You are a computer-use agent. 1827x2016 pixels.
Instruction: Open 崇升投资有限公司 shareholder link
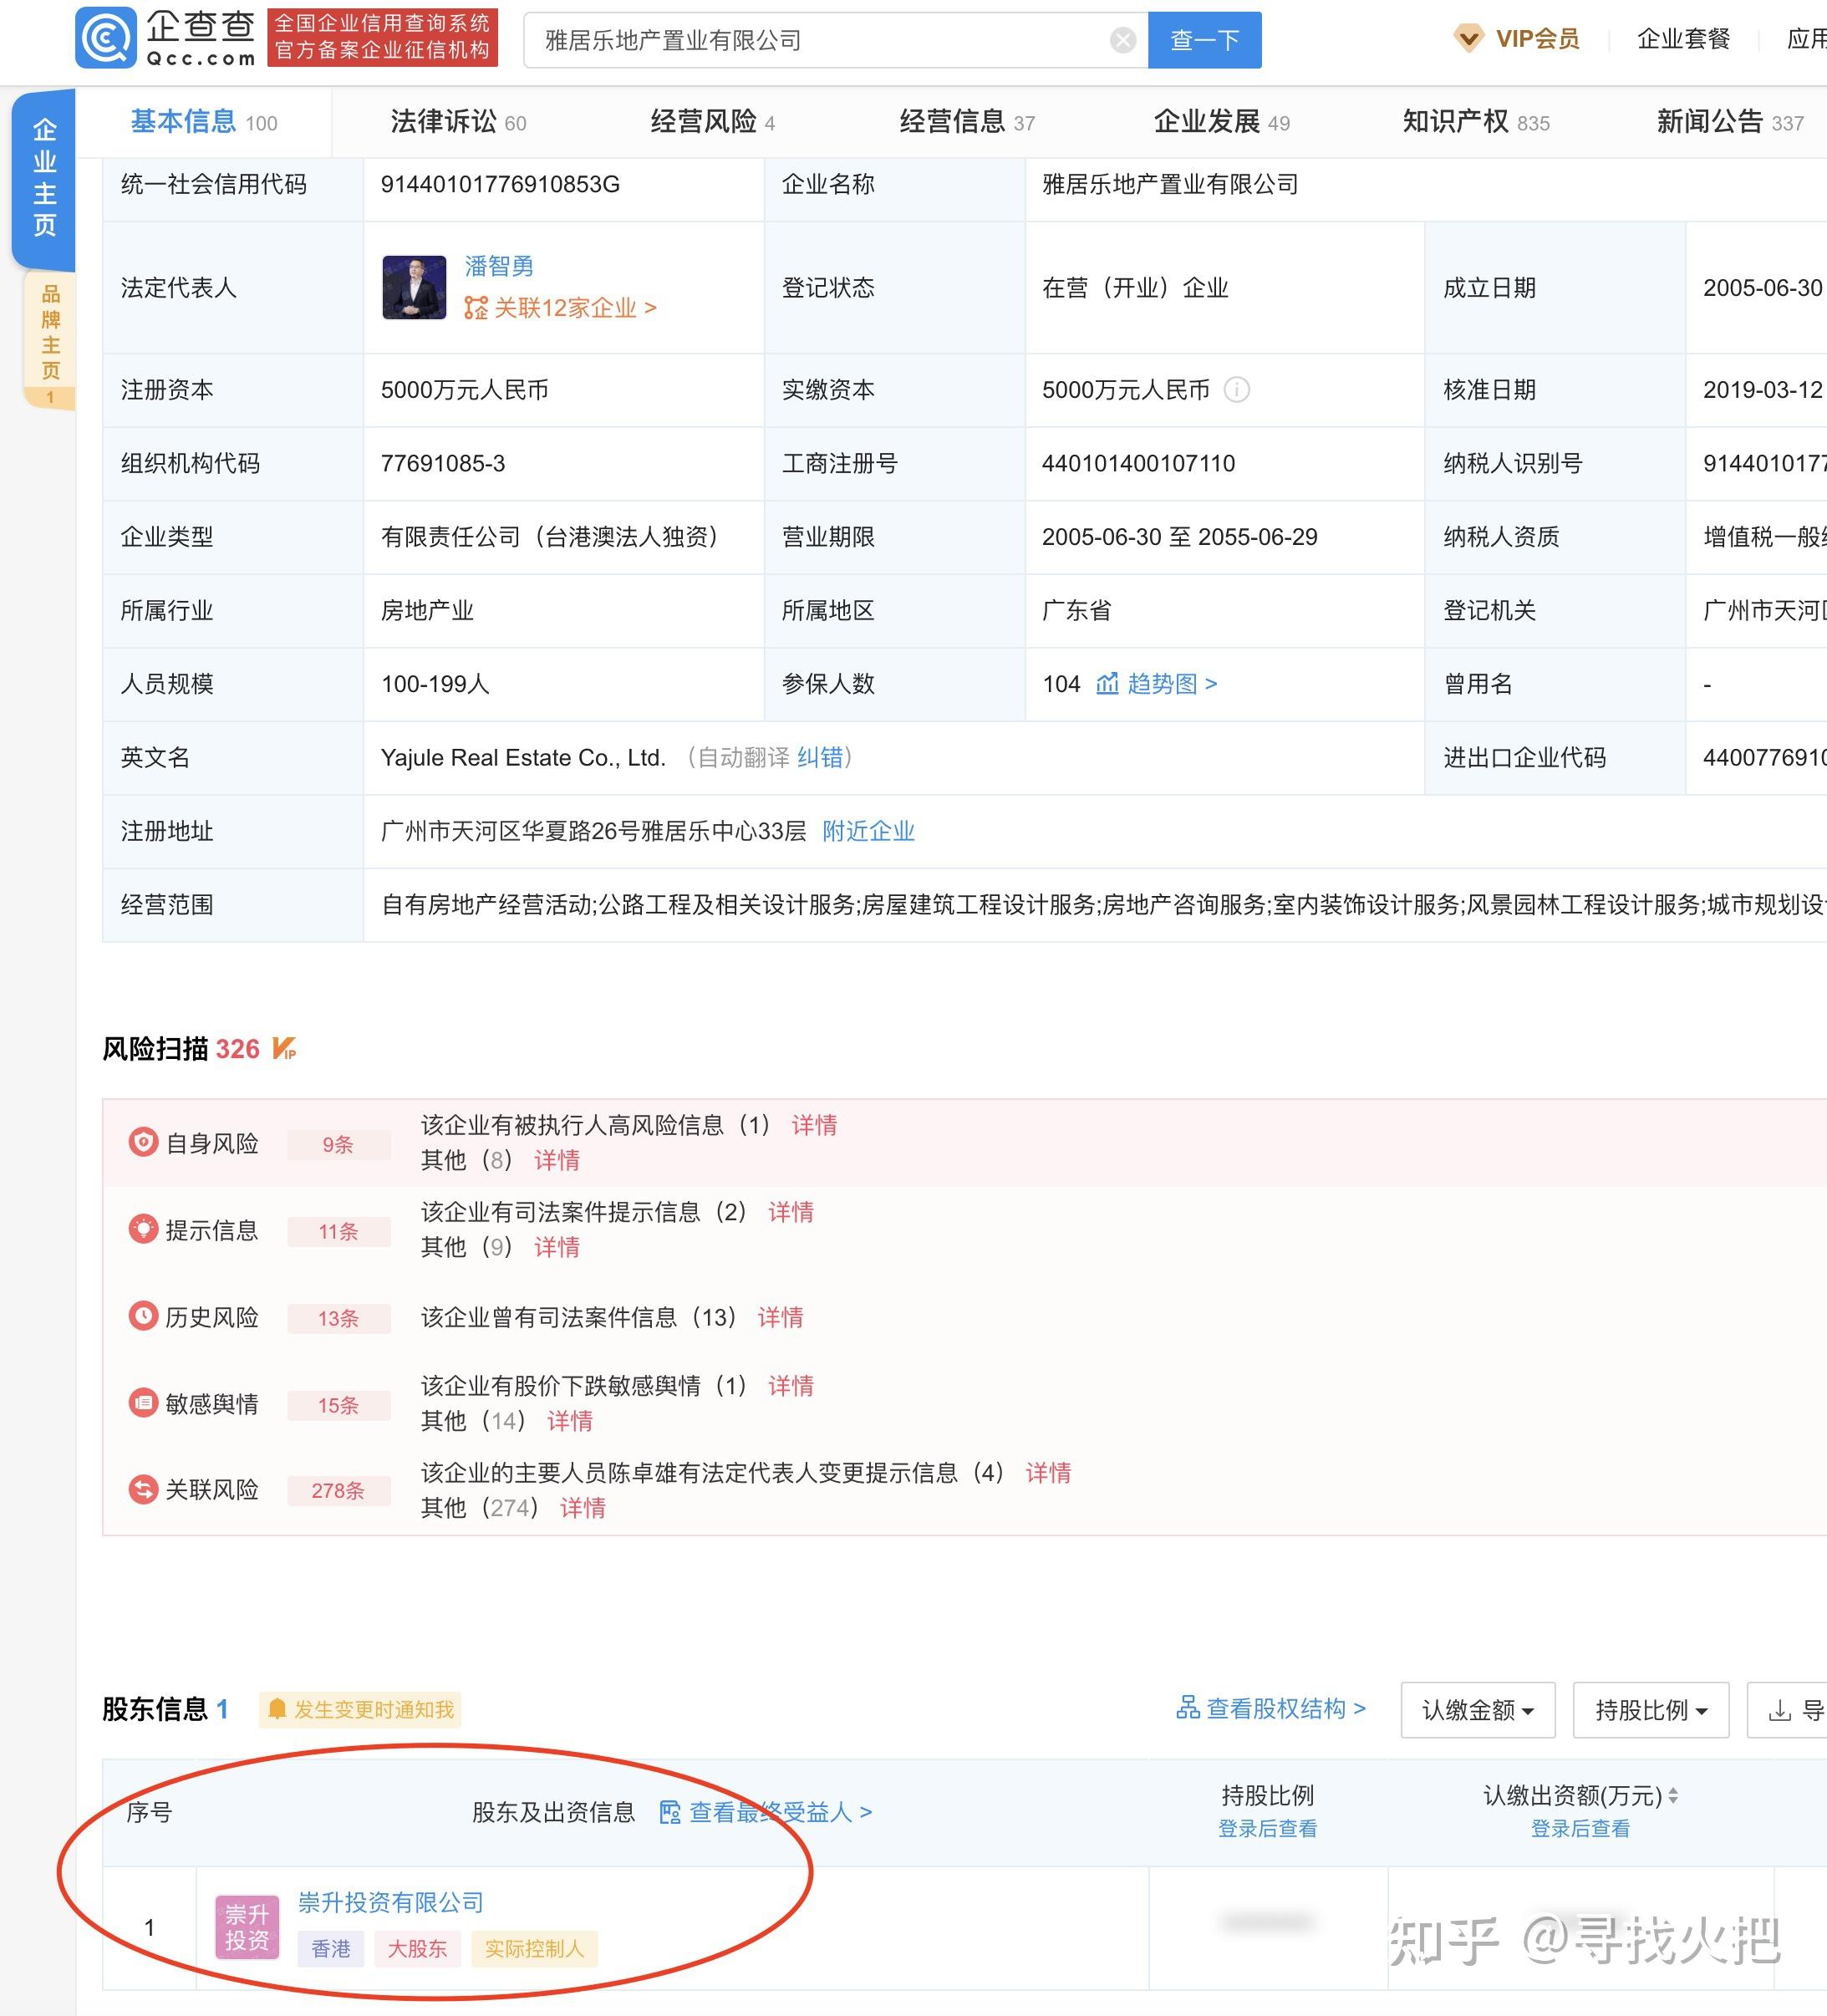(391, 1902)
